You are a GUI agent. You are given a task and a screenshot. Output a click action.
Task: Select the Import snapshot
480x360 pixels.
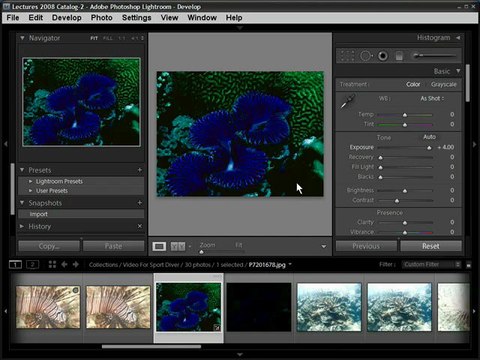pyautogui.click(x=81, y=214)
